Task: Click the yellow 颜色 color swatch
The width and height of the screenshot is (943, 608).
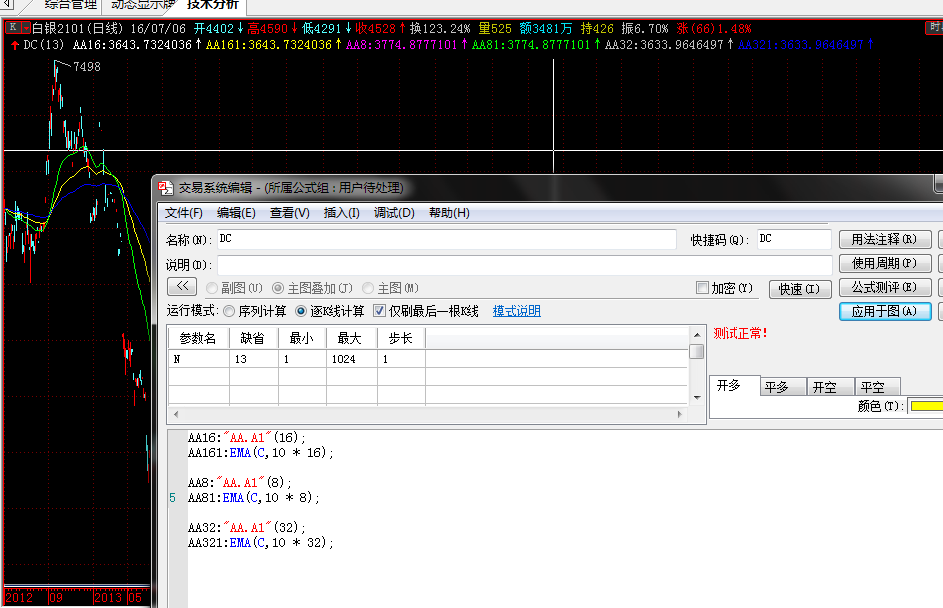Action: (925, 406)
